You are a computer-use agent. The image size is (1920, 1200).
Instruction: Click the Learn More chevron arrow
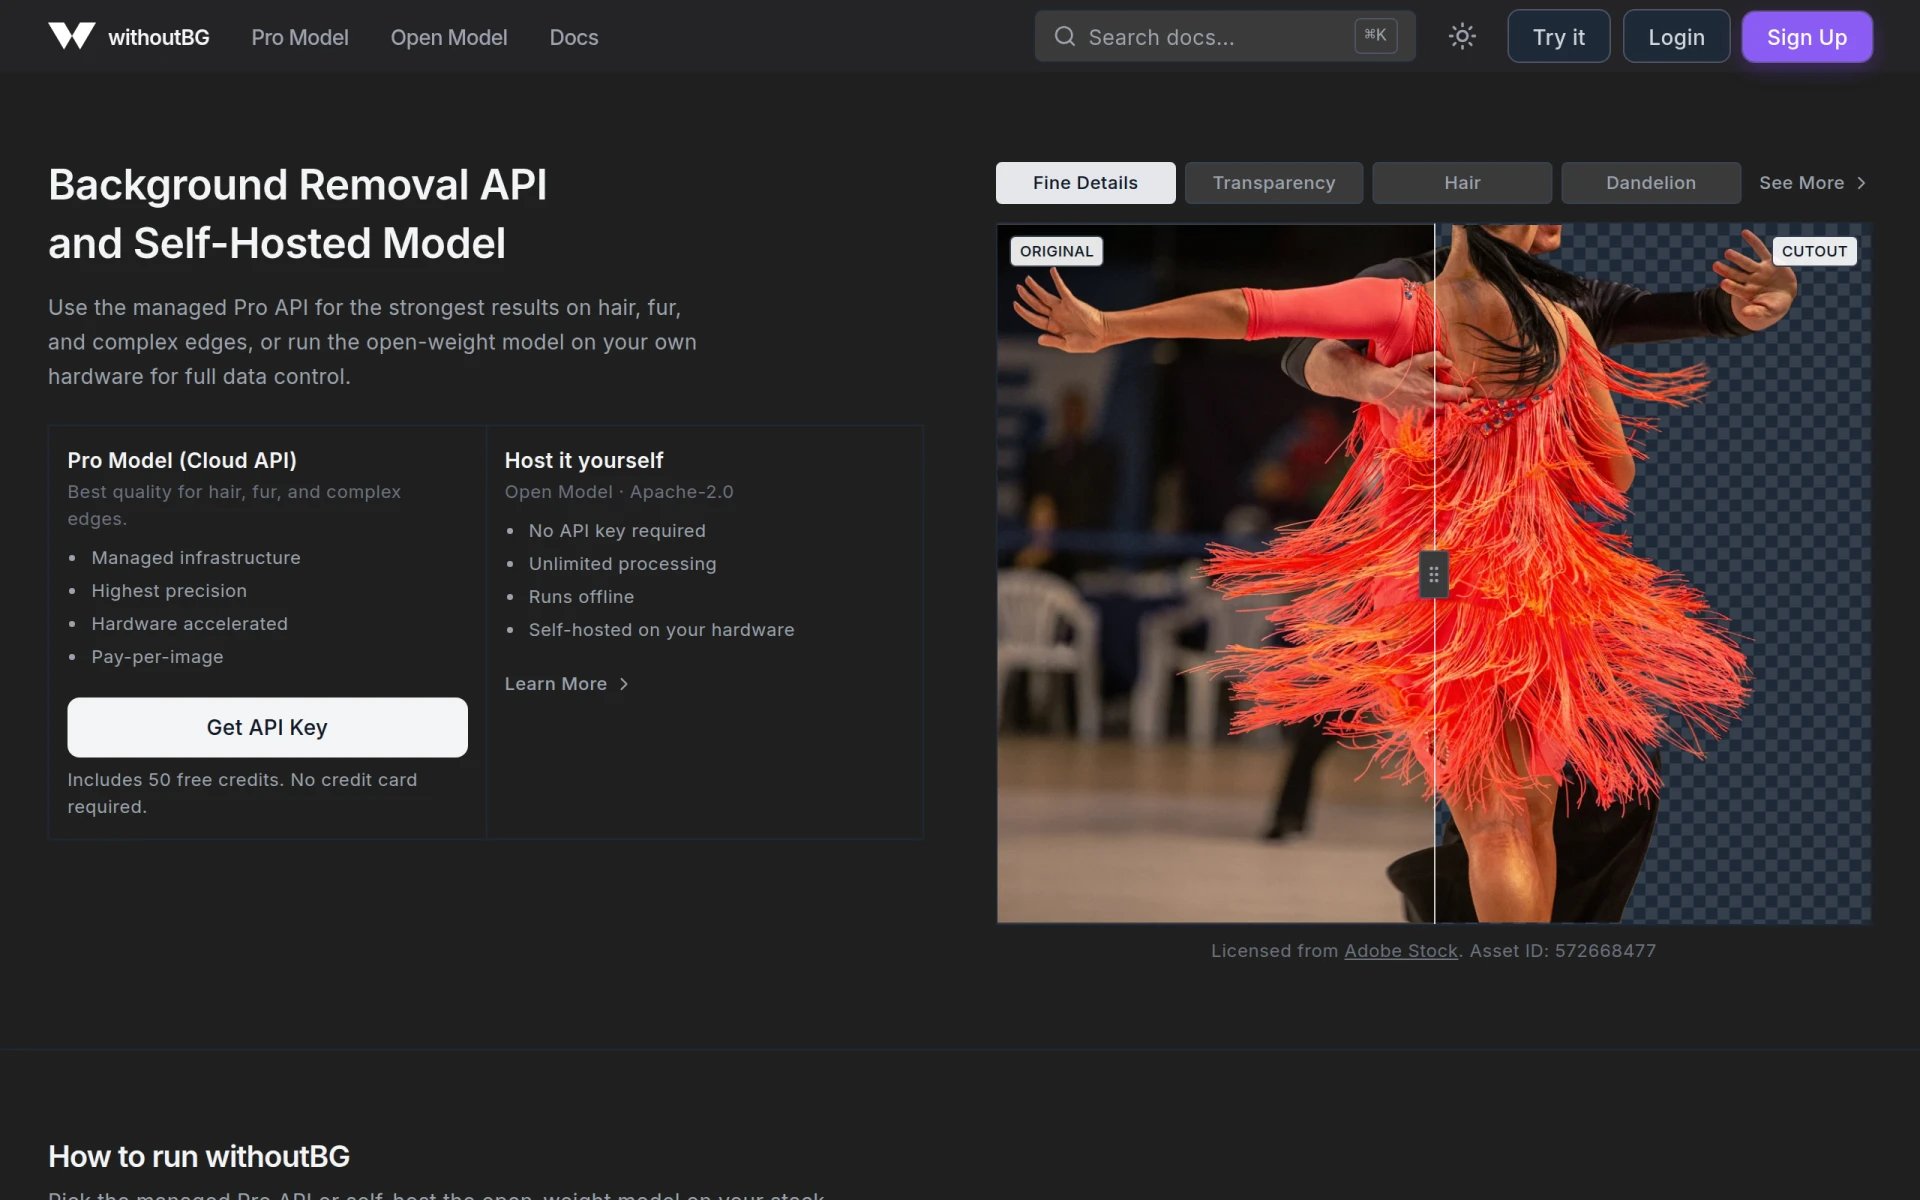[624, 684]
